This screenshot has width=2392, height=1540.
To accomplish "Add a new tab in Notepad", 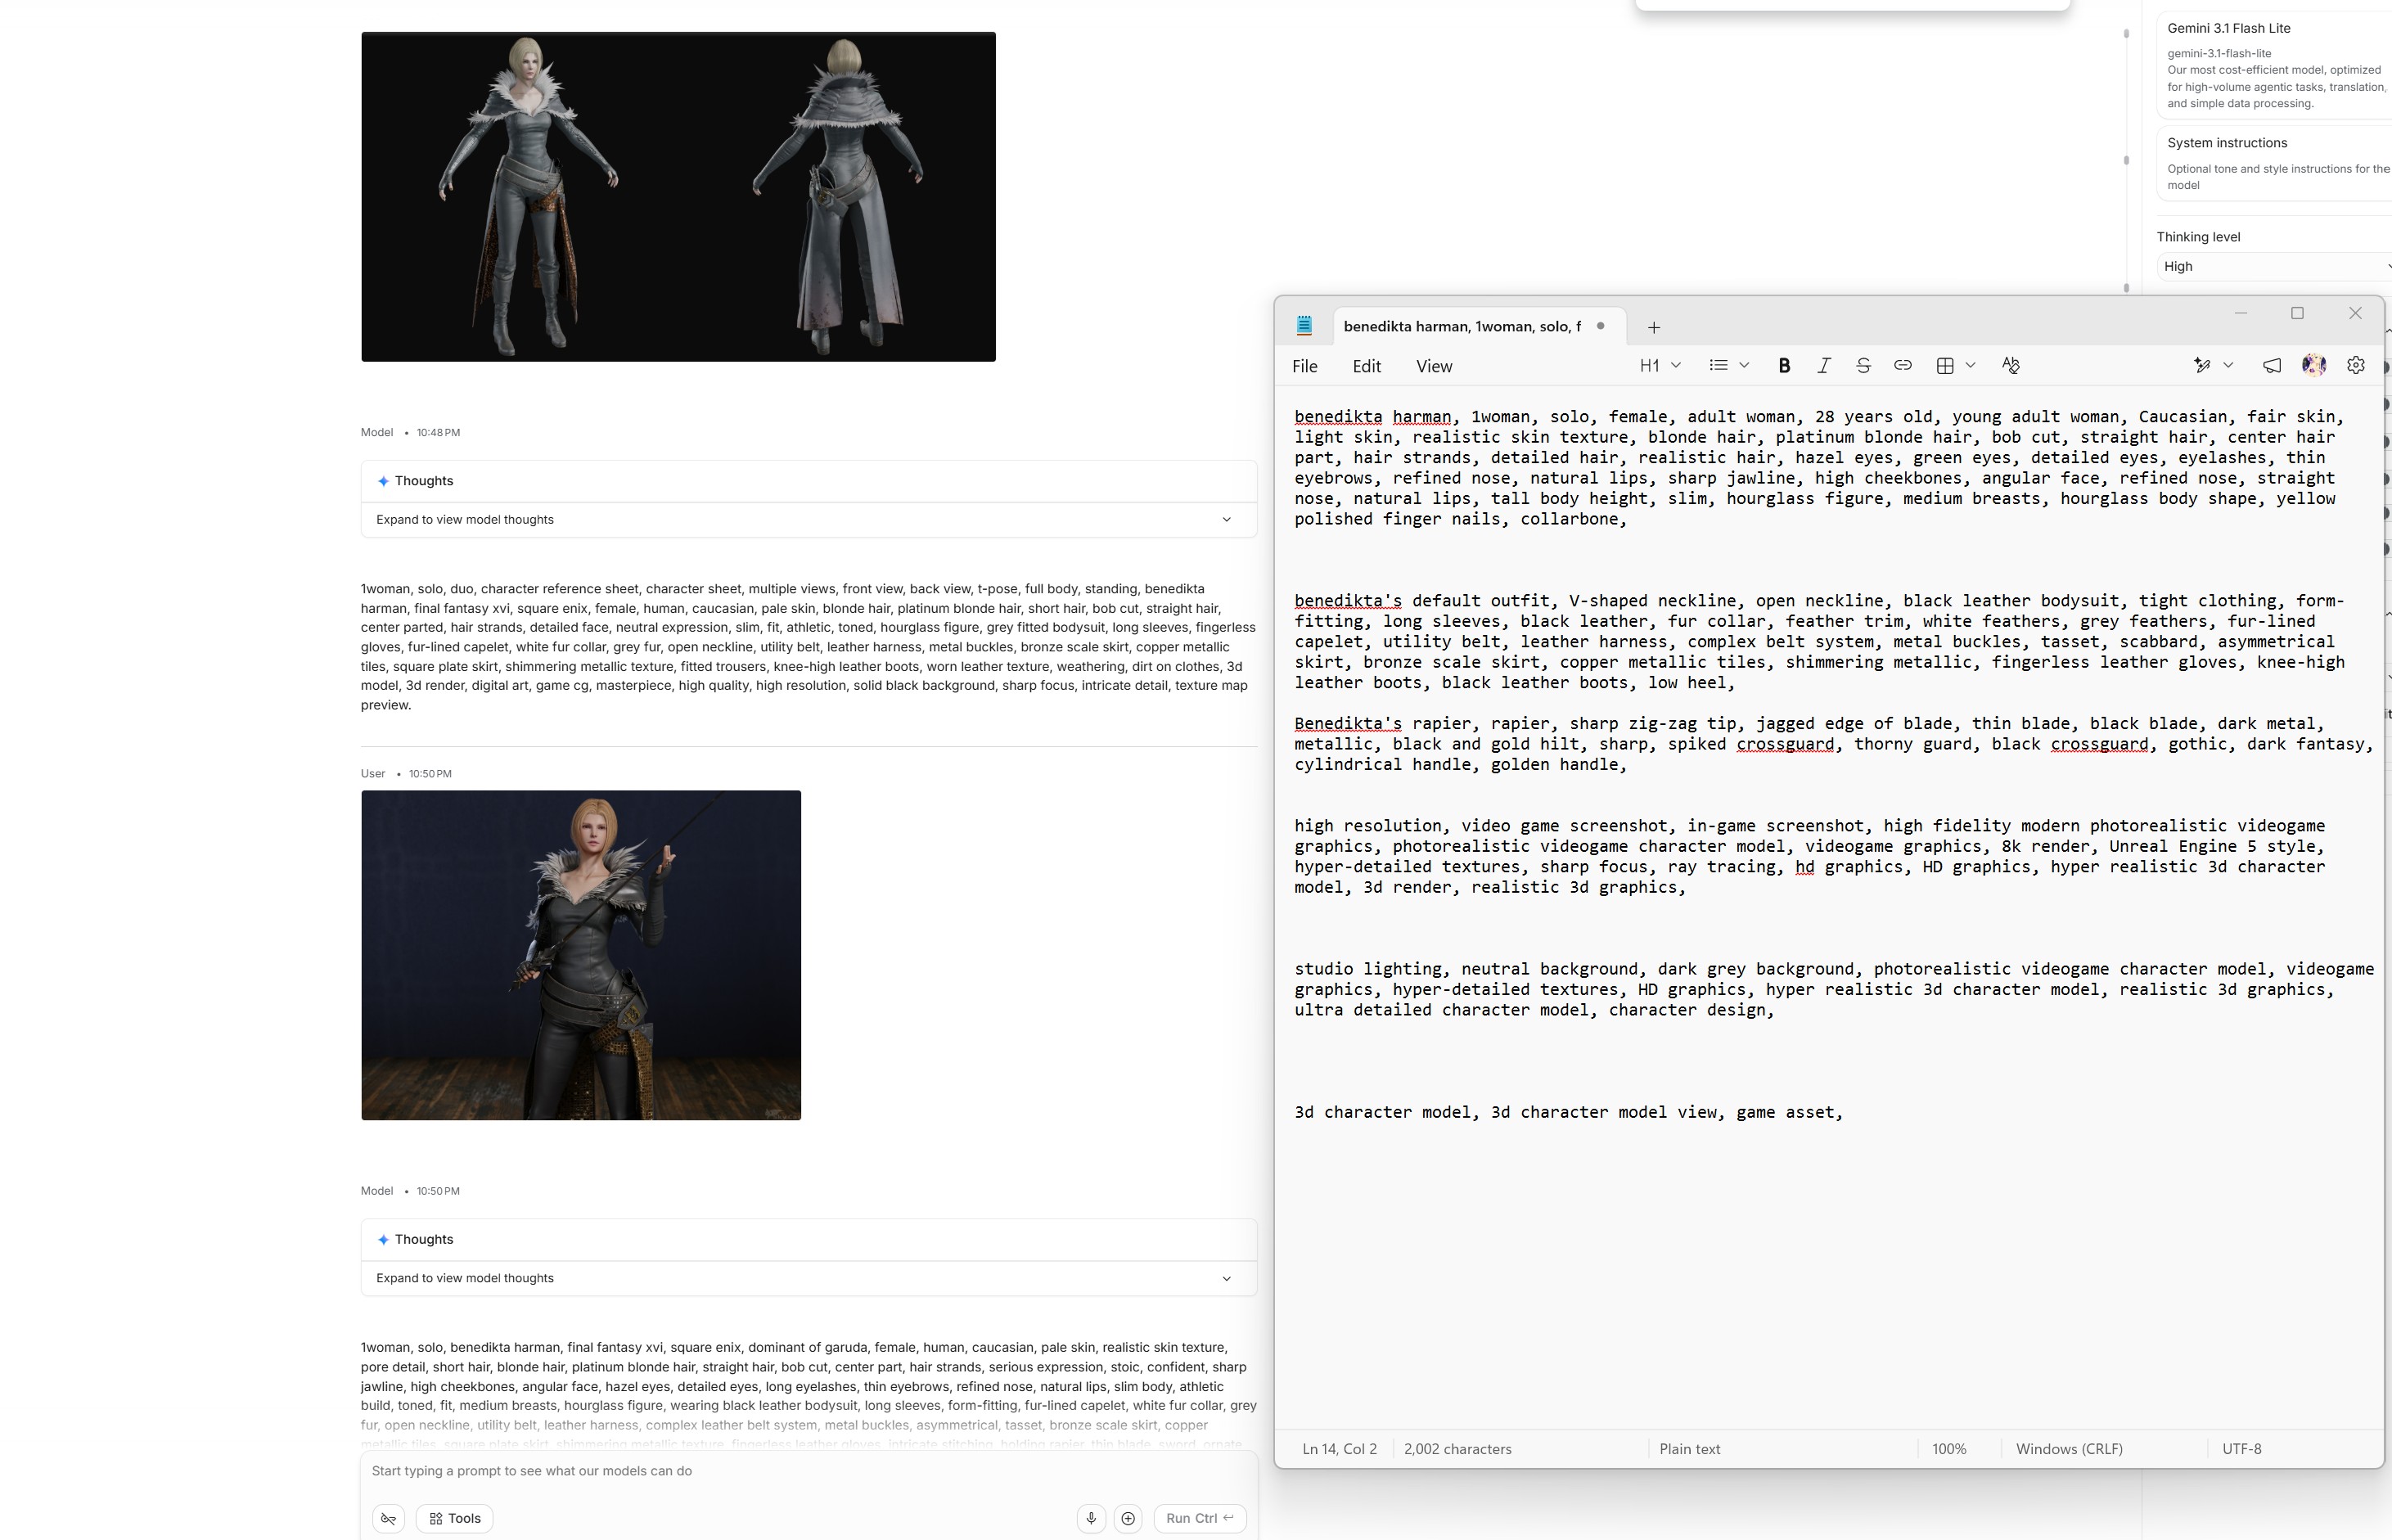I will pyautogui.click(x=1654, y=327).
